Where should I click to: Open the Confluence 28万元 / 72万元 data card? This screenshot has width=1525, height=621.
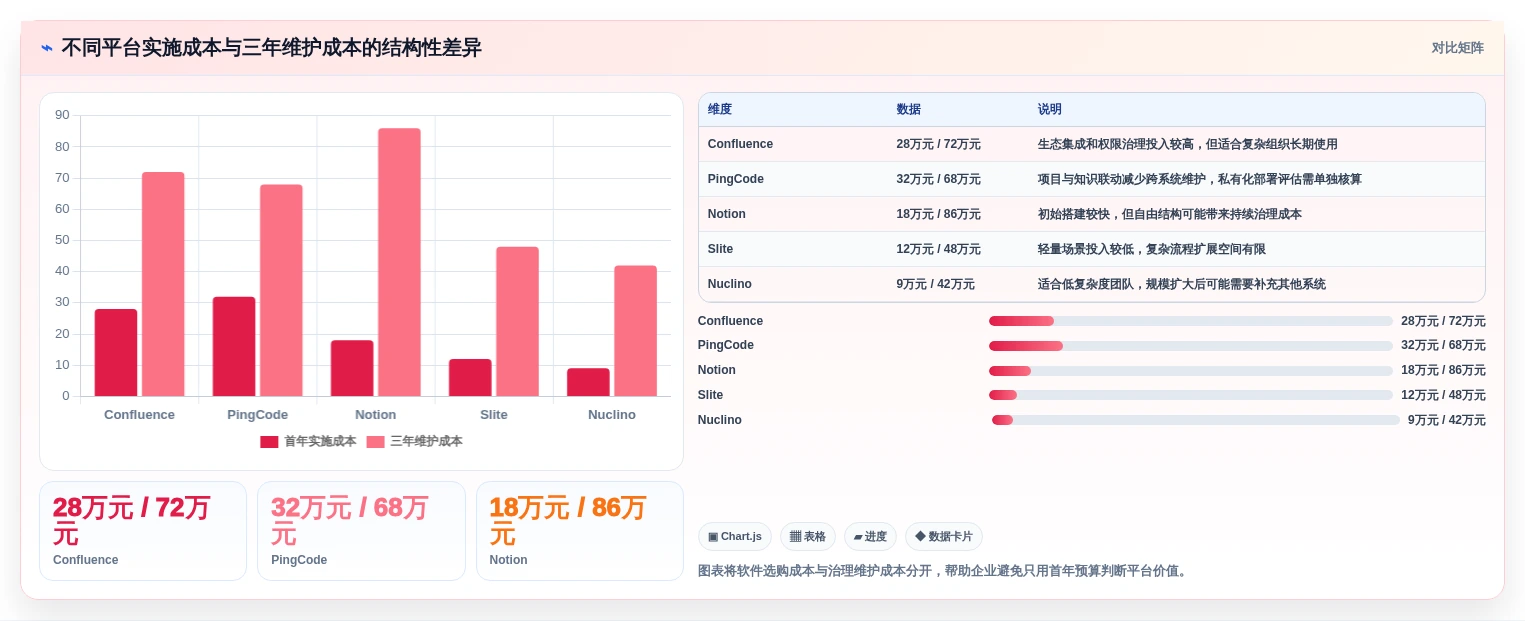tap(143, 531)
